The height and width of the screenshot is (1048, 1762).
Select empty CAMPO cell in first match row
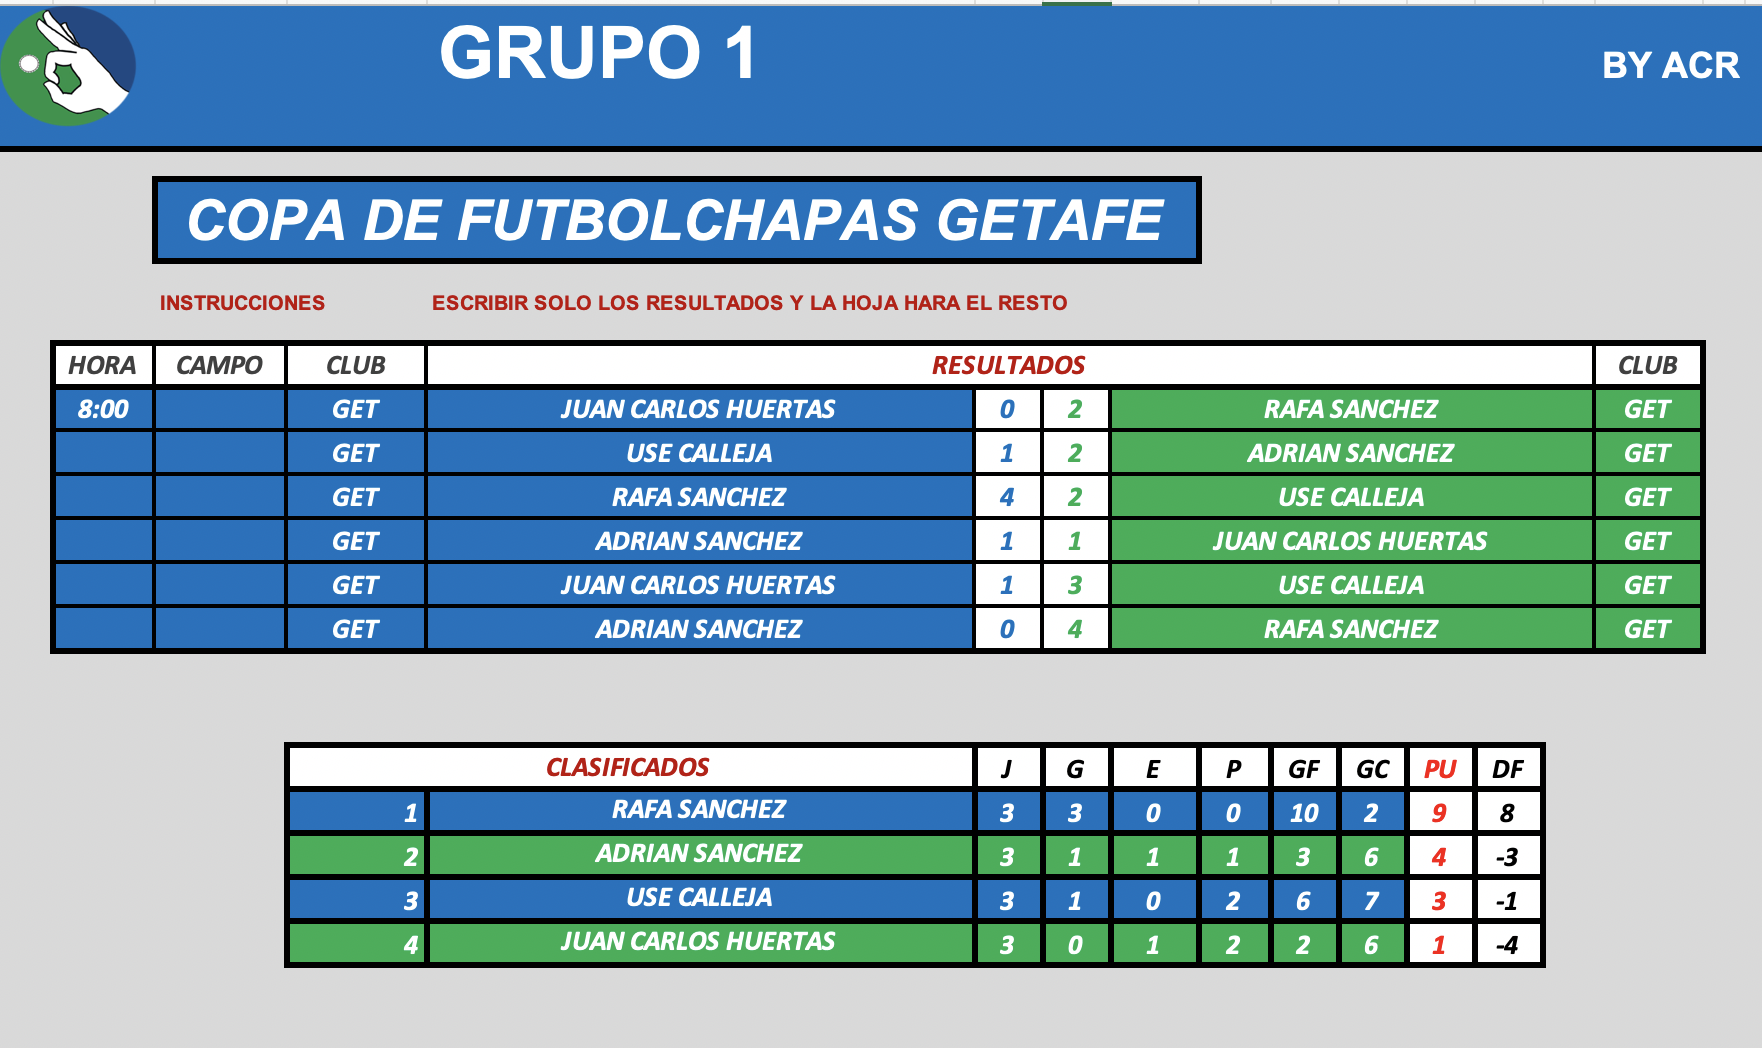(x=220, y=409)
